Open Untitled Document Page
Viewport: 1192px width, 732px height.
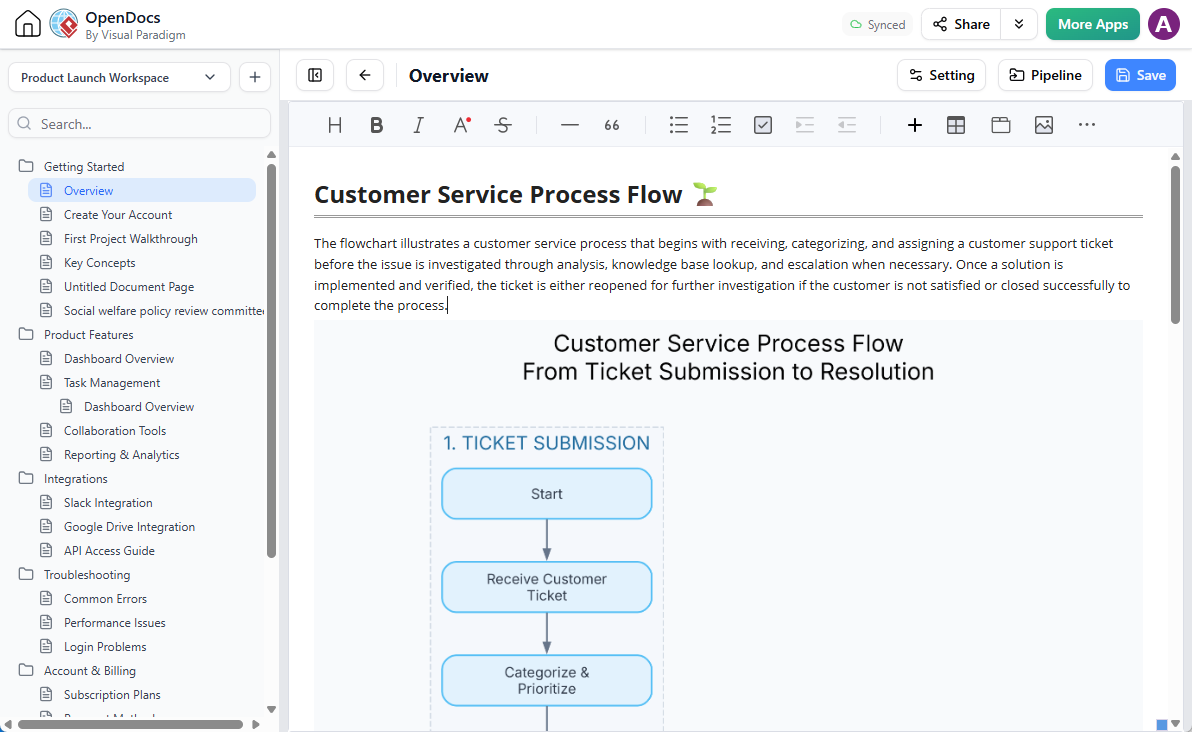pyautogui.click(x=128, y=287)
